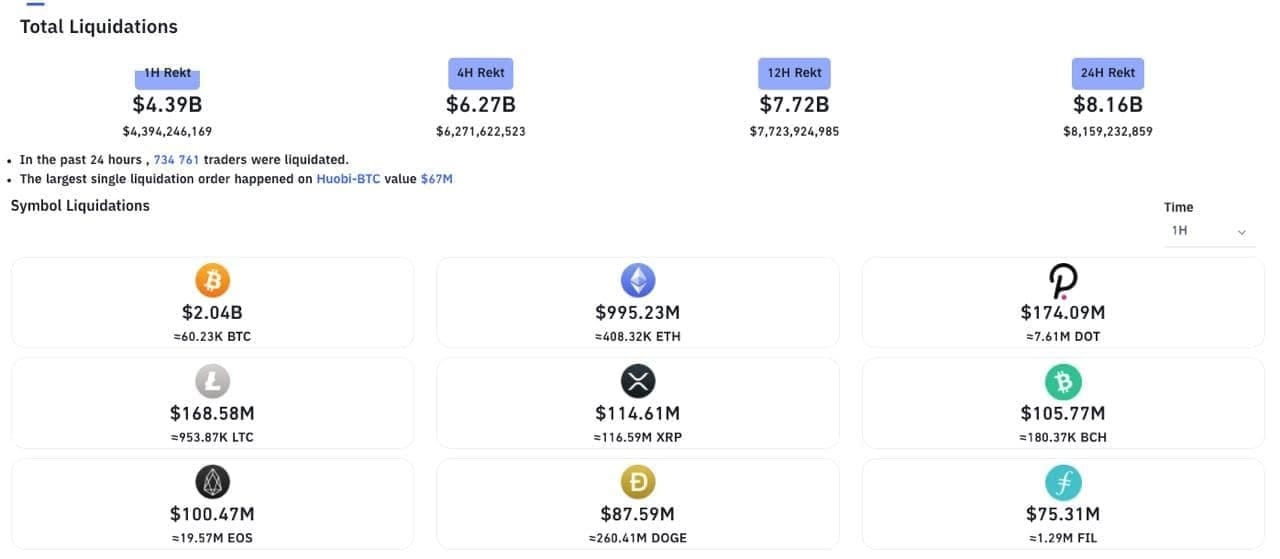The image size is (1280, 559).
Task: Click the ≈7.61M DOT quantity text
Action: 1063,337
